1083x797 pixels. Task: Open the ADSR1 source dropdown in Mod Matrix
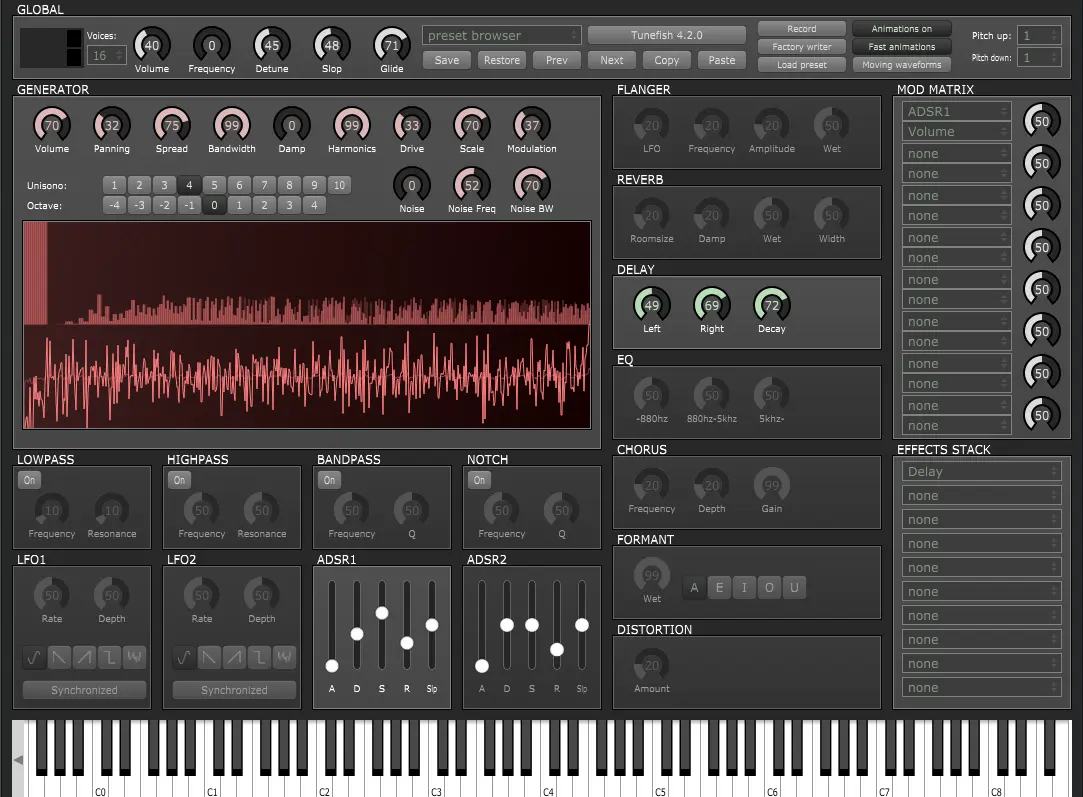957,111
